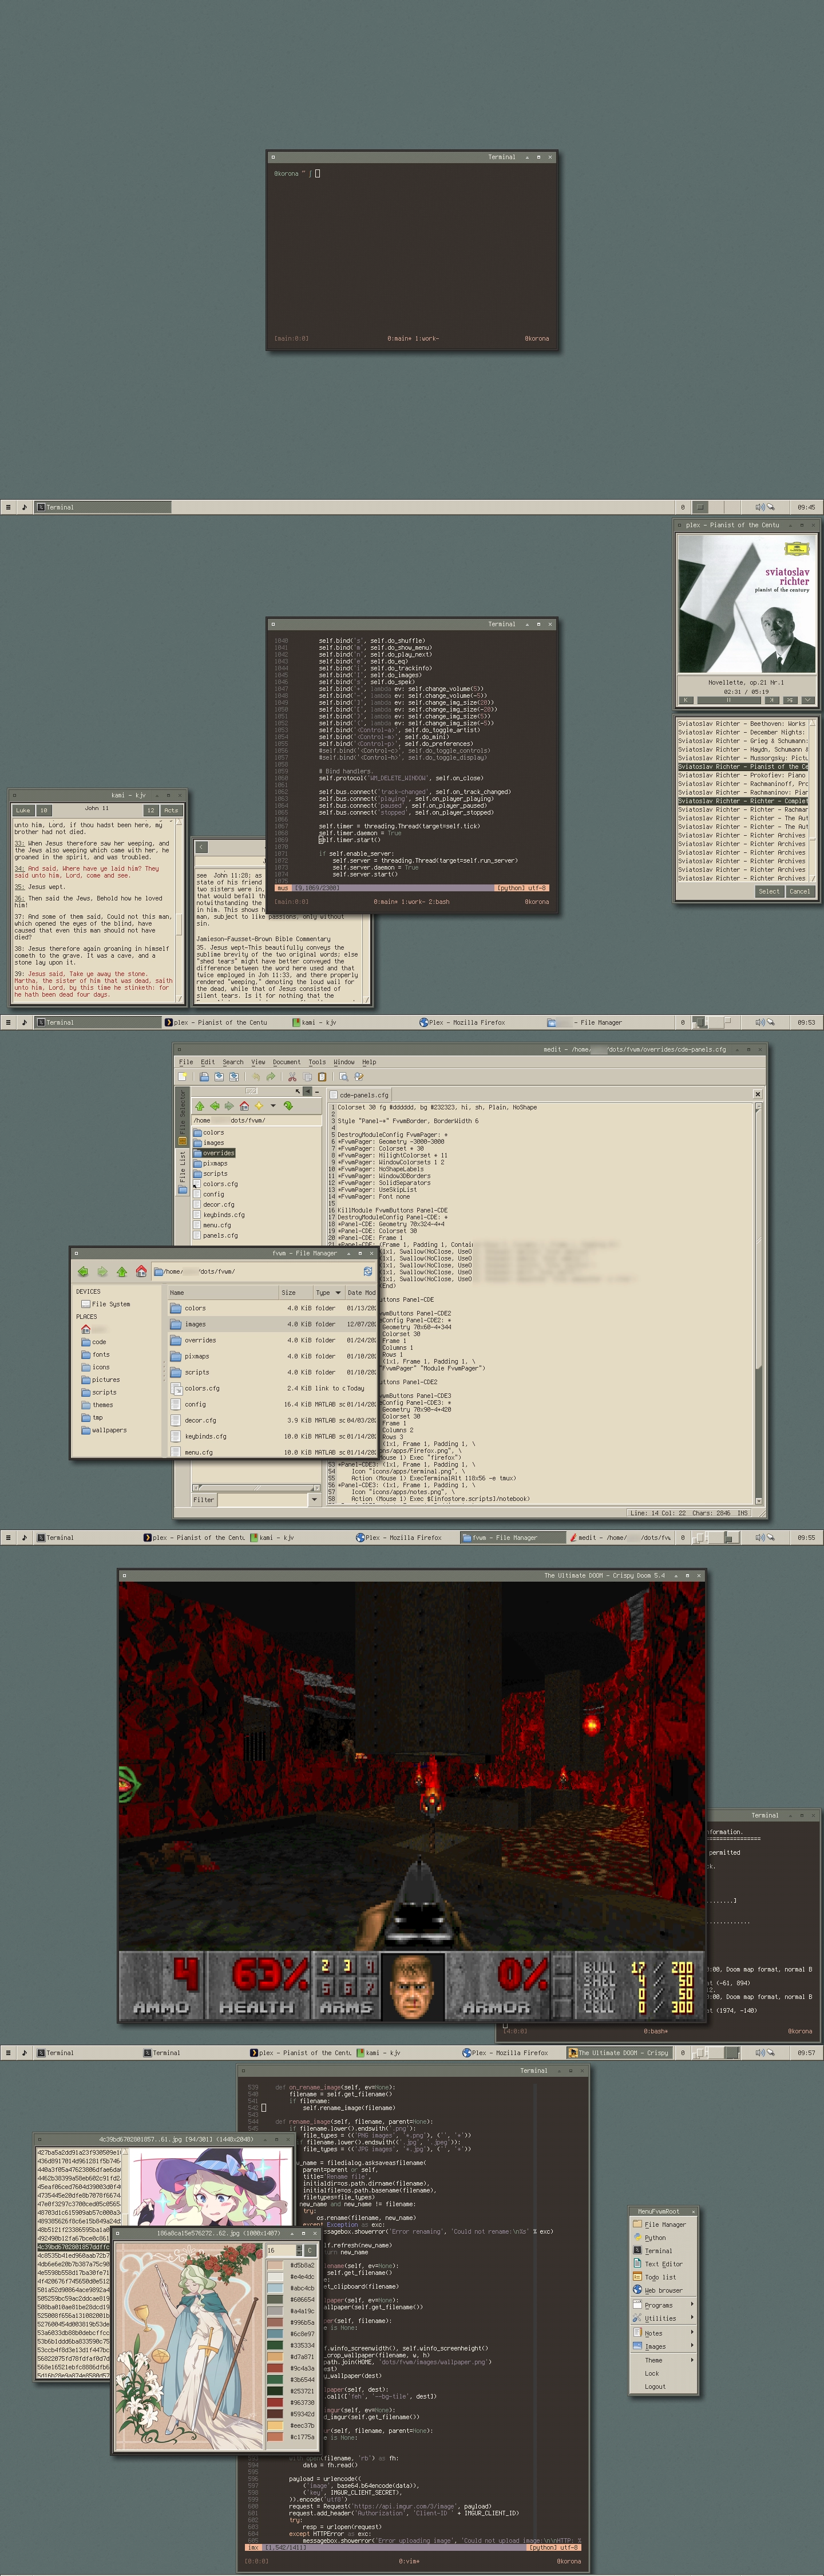Viewport: 824px width, 2576px height.
Task: Click the Undo arrow in medit toolbar
Action: (x=256, y=1077)
